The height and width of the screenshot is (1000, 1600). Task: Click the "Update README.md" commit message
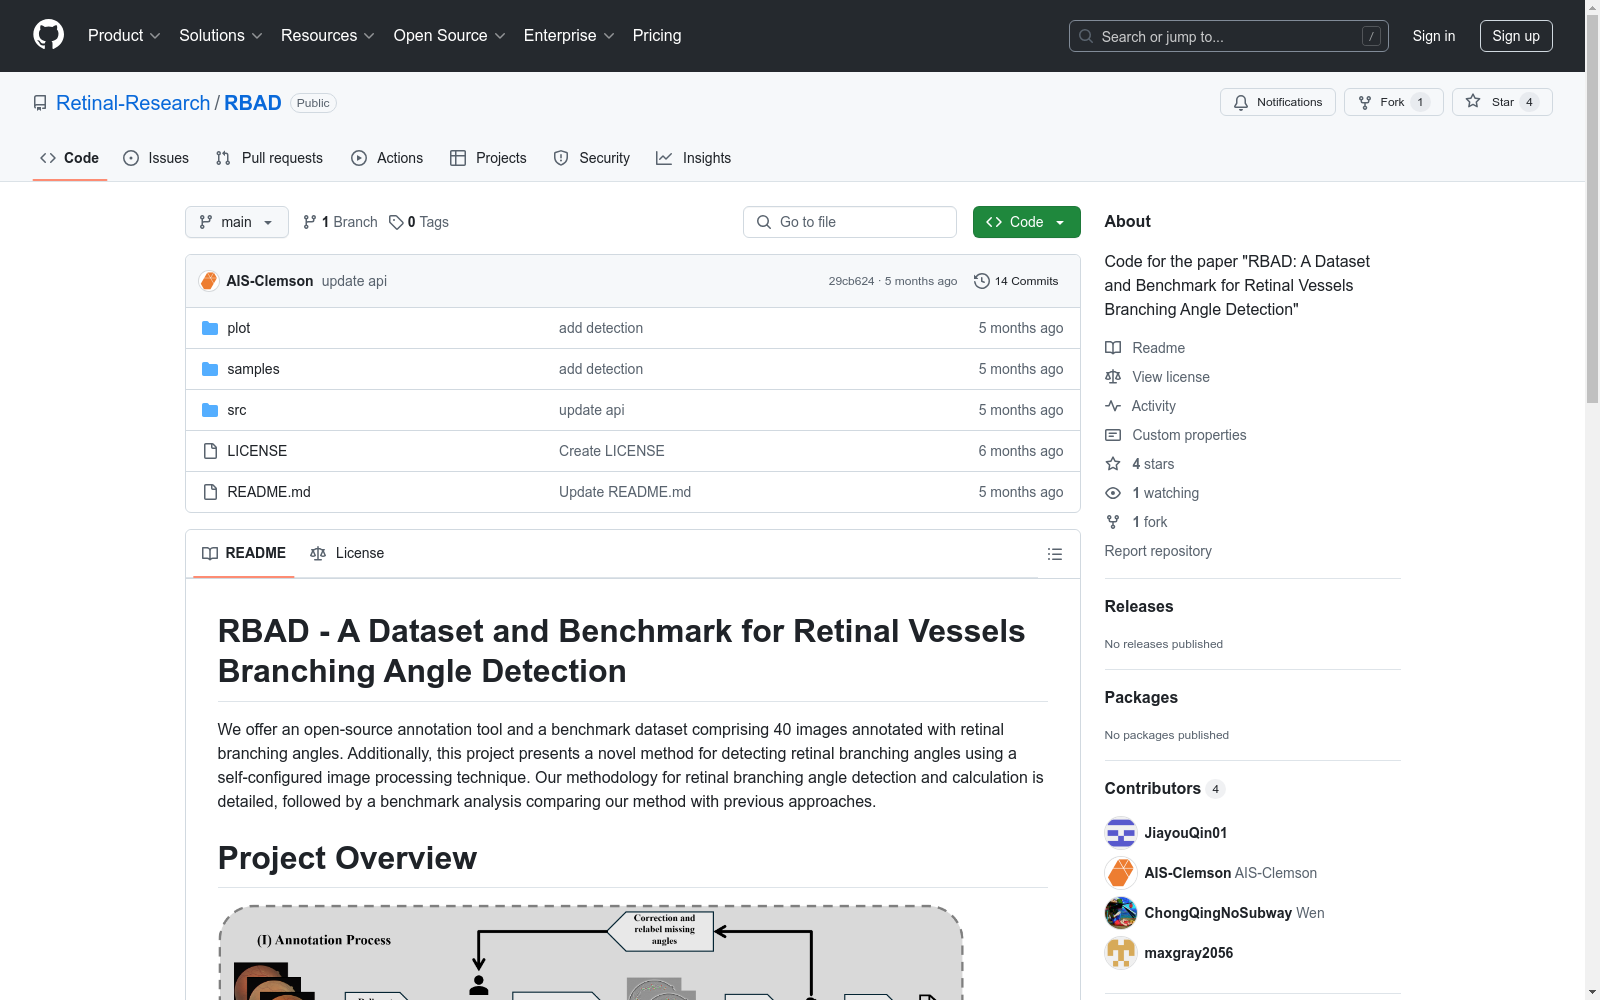point(625,492)
